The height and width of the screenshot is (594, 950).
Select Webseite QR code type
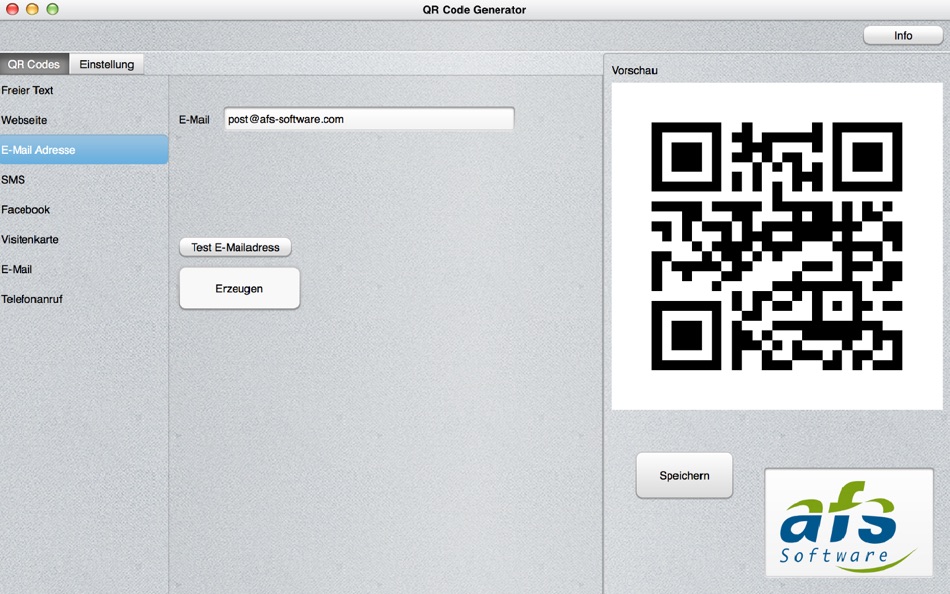coord(30,119)
